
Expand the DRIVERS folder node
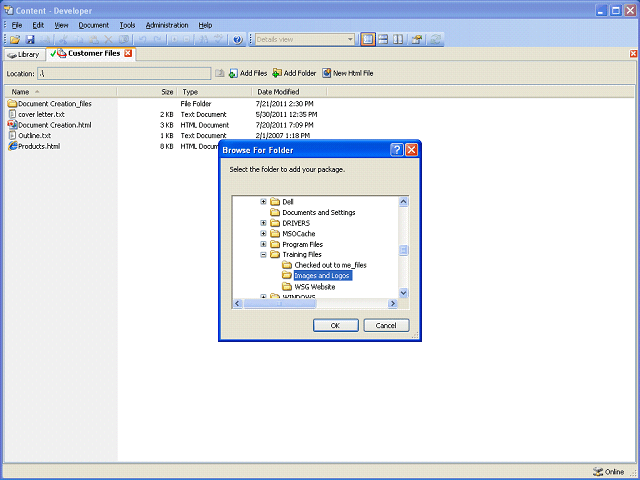pyautogui.click(x=263, y=223)
